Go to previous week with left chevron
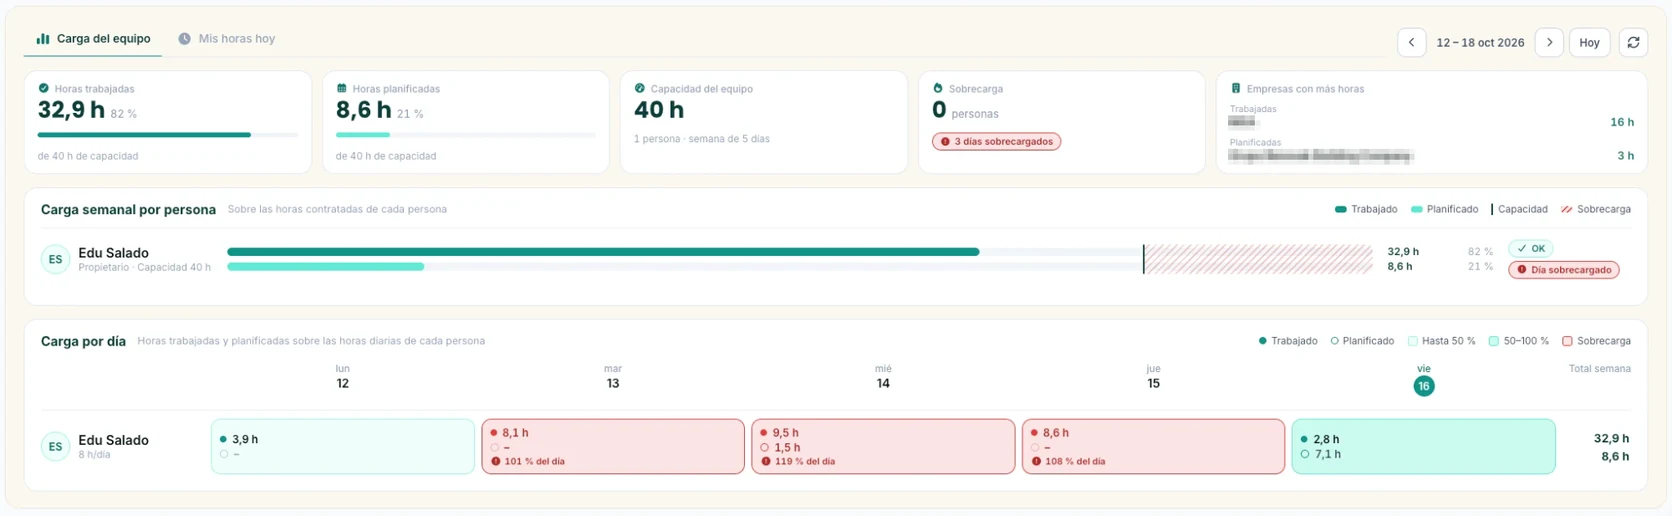This screenshot has height=516, width=1672. coord(1411,42)
